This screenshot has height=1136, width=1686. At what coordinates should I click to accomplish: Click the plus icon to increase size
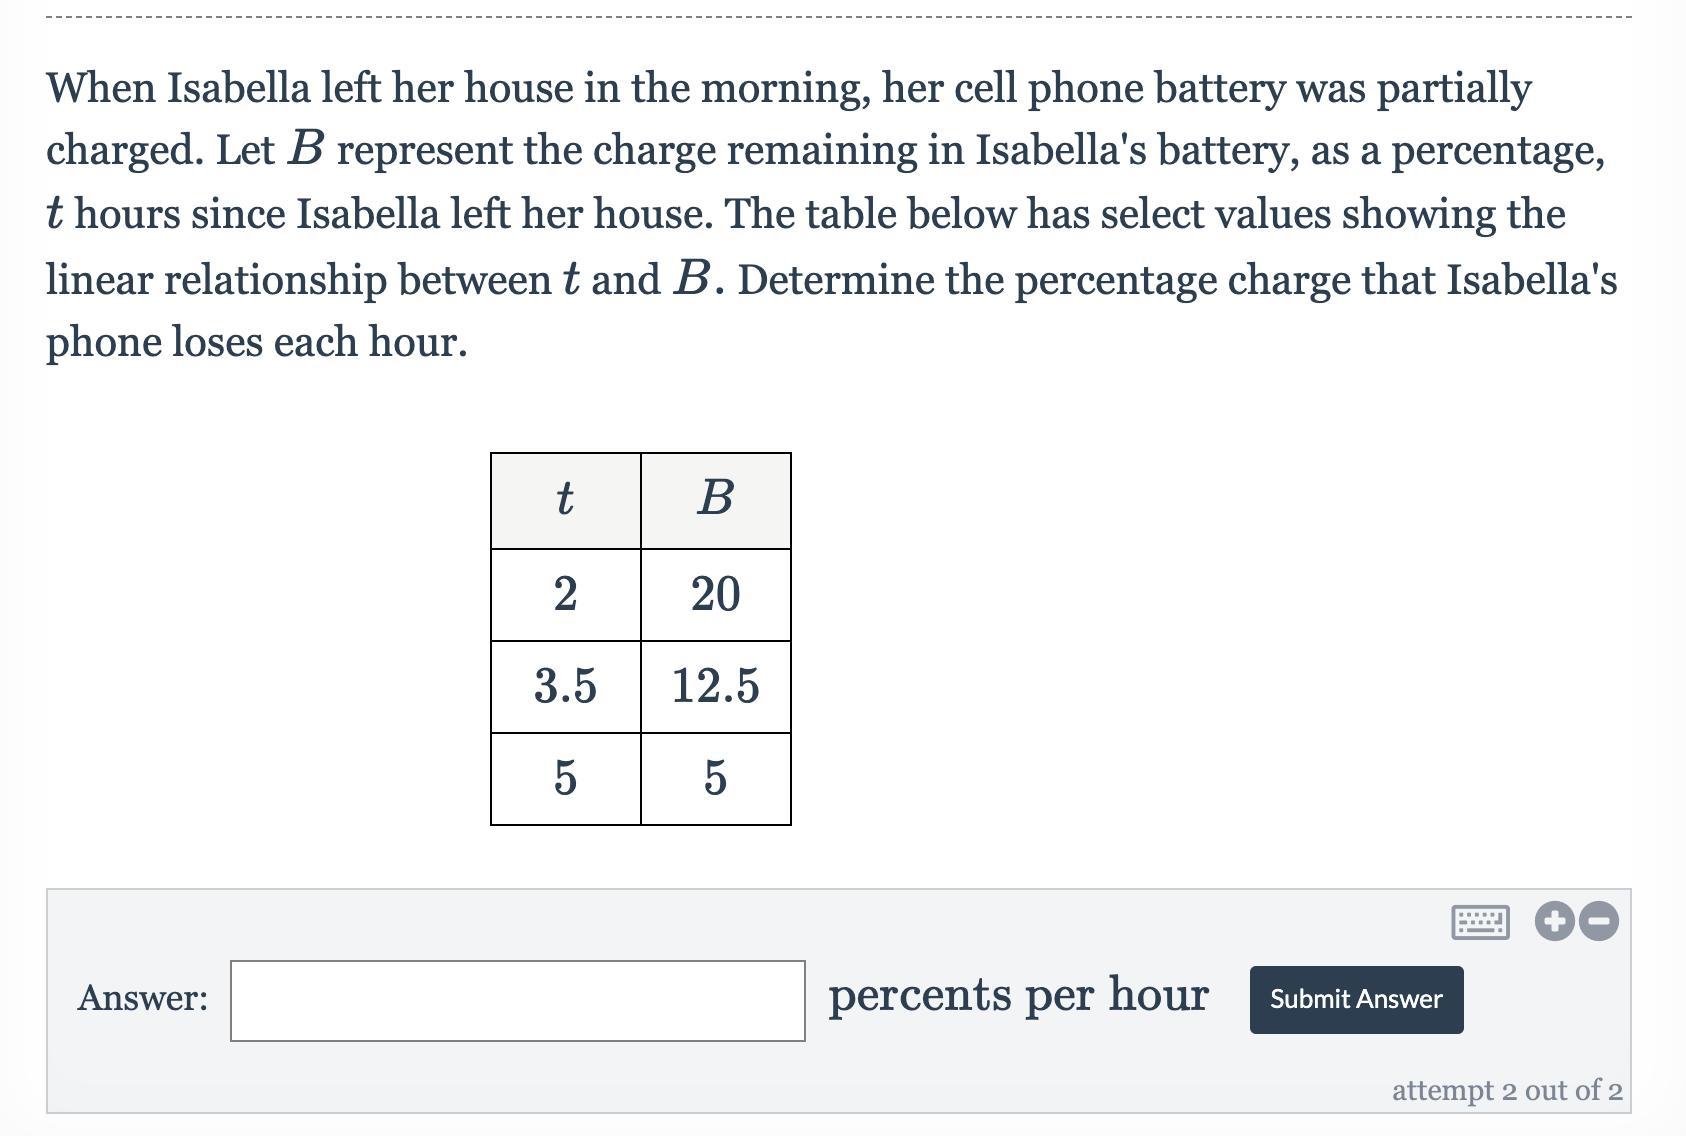coord(1554,921)
